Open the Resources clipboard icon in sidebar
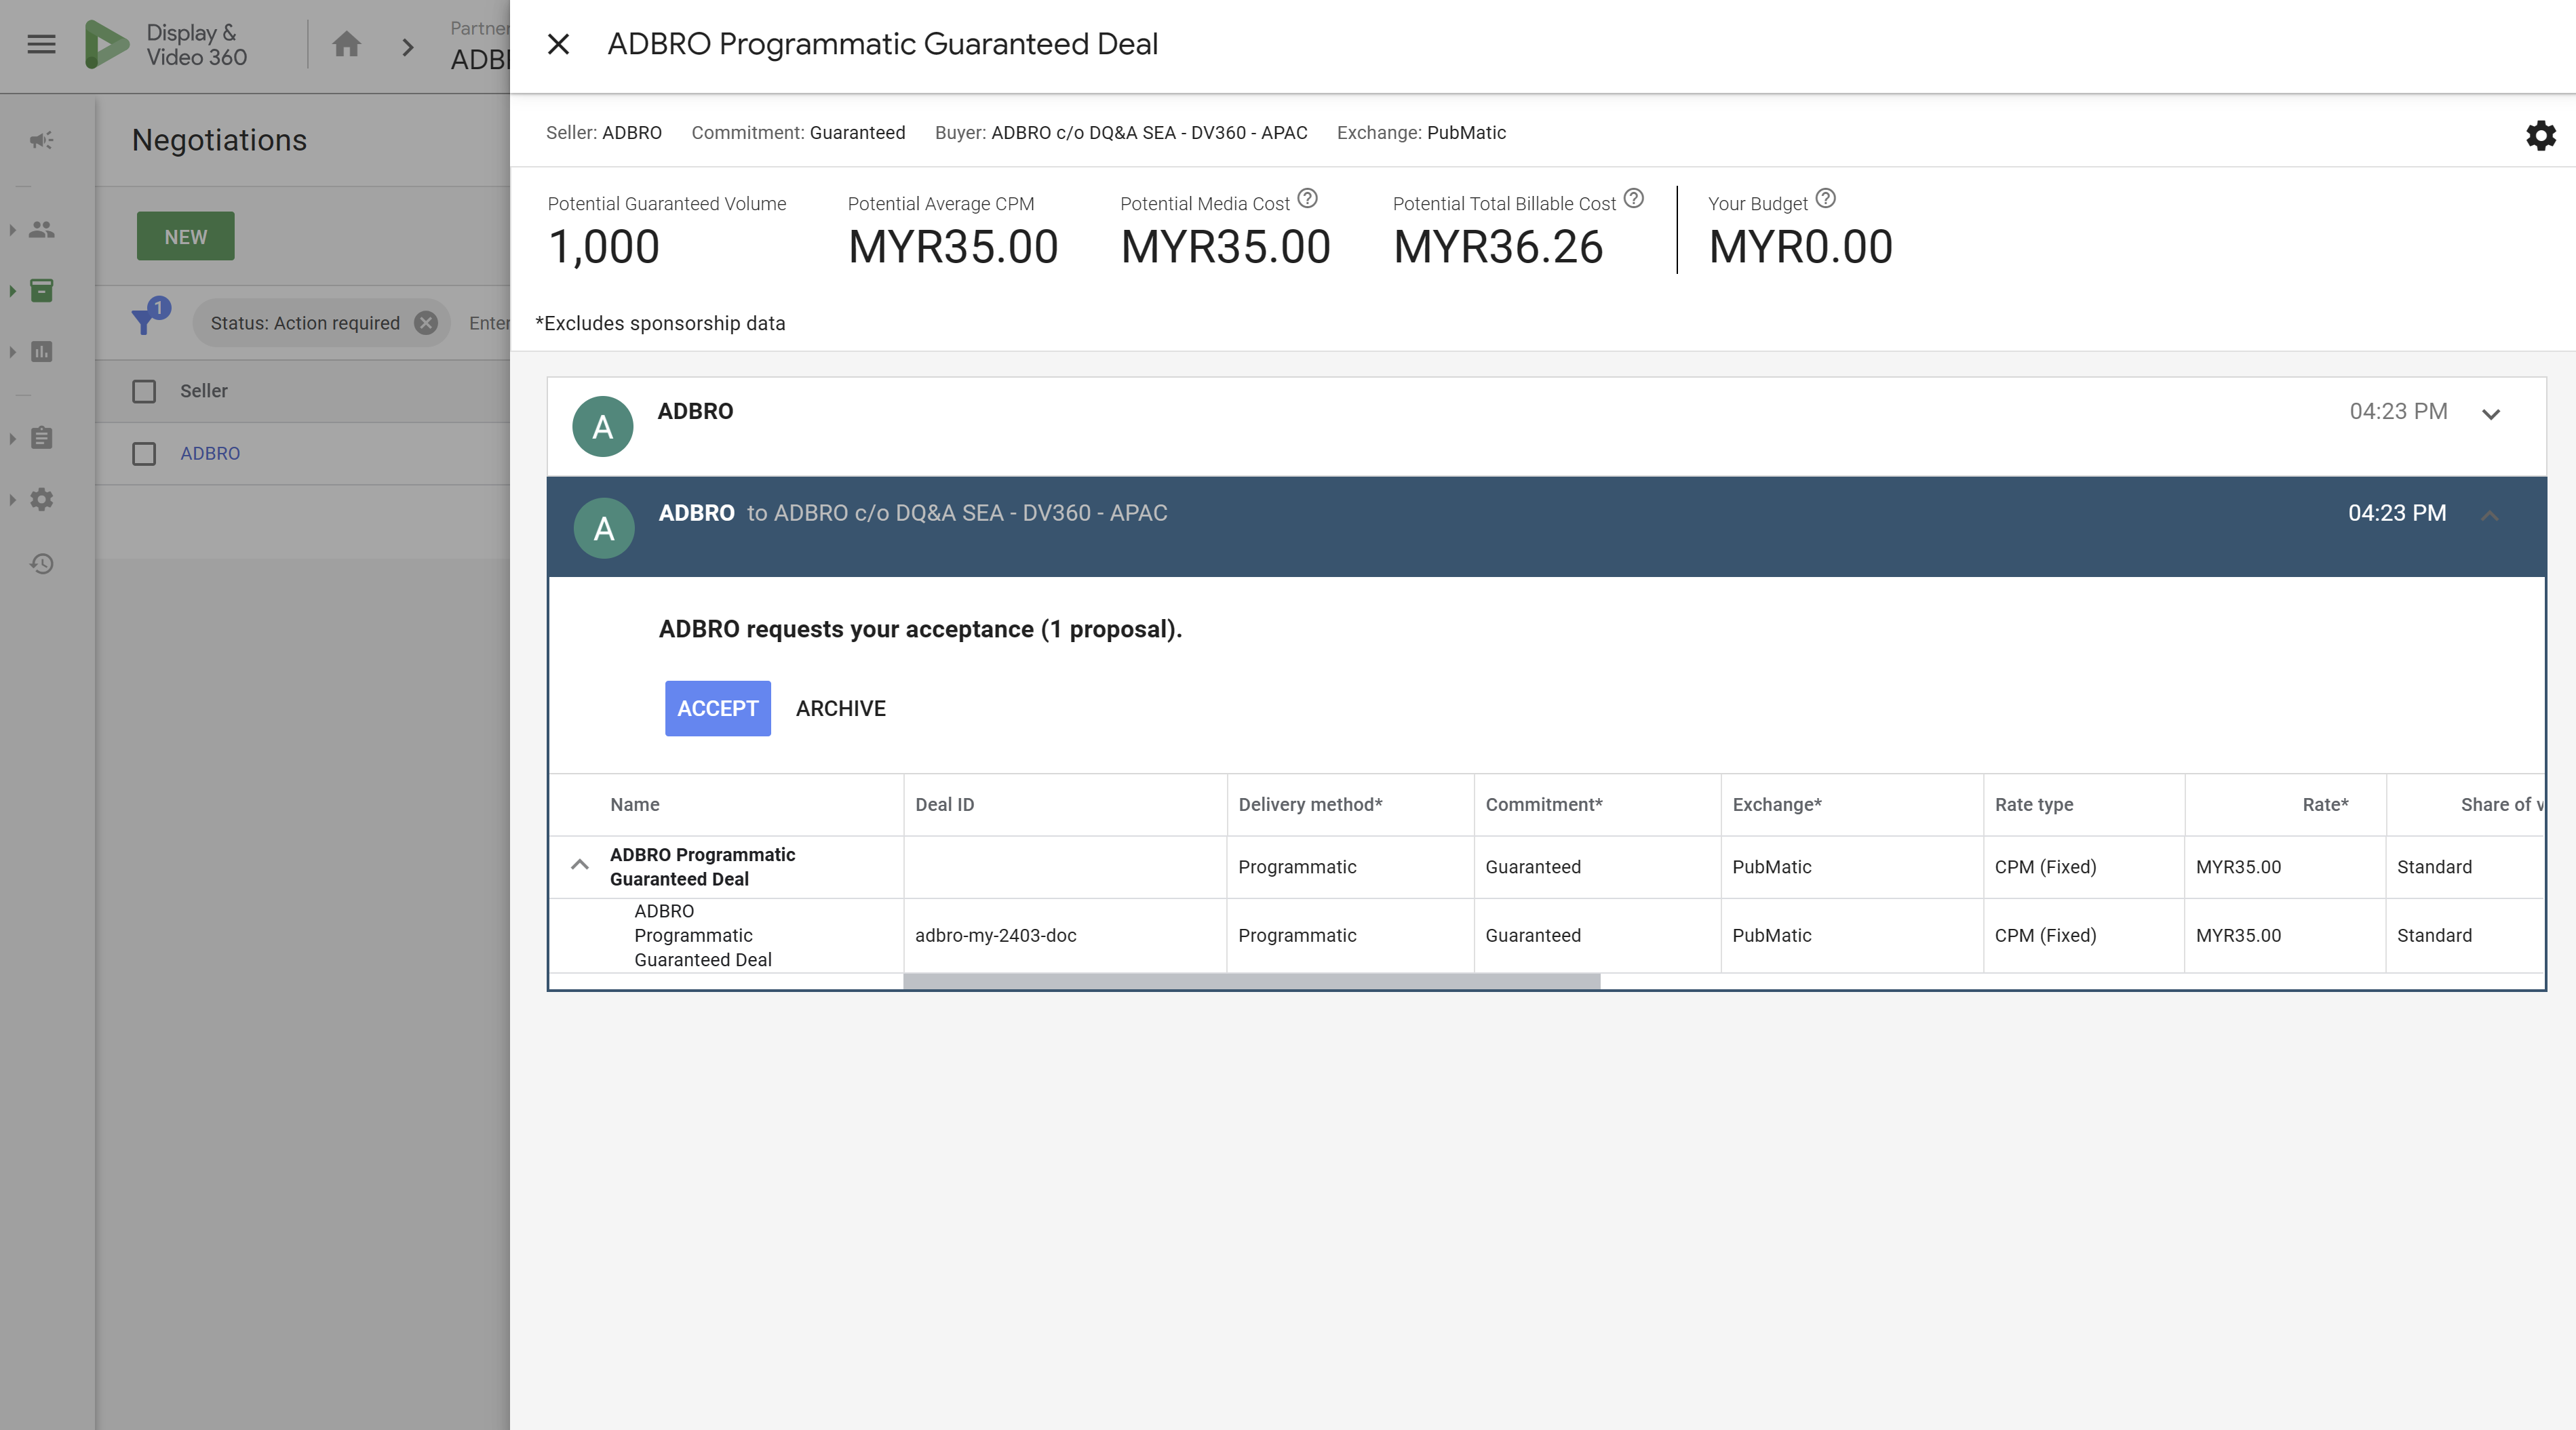The width and height of the screenshot is (2576, 1430). [41, 438]
